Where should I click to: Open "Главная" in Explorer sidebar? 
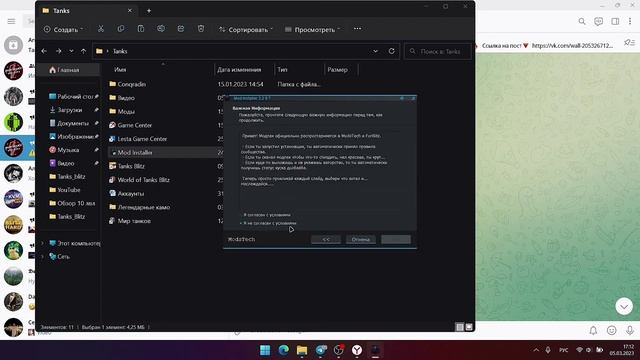coord(68,70)
